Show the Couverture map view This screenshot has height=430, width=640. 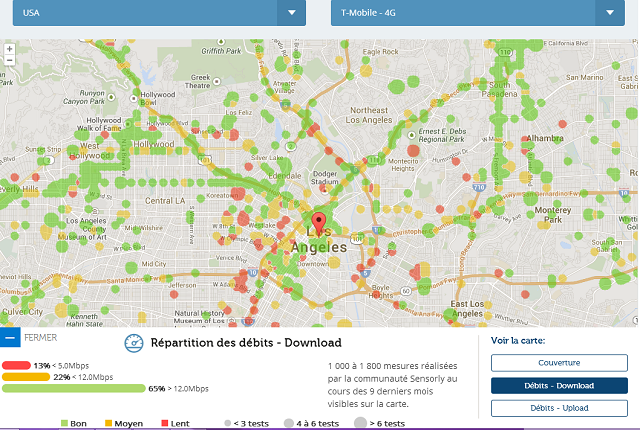pos(559,363)
